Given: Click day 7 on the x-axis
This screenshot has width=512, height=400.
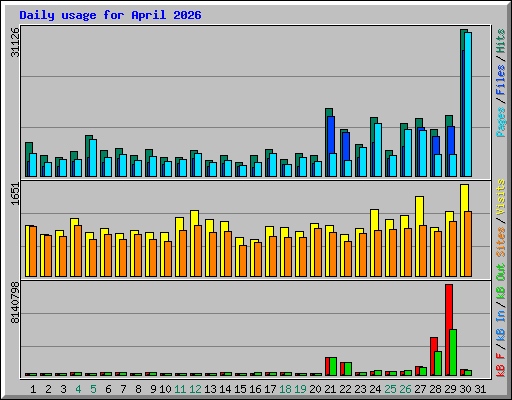Looking at the screenshot, I should tap(123, 389).
